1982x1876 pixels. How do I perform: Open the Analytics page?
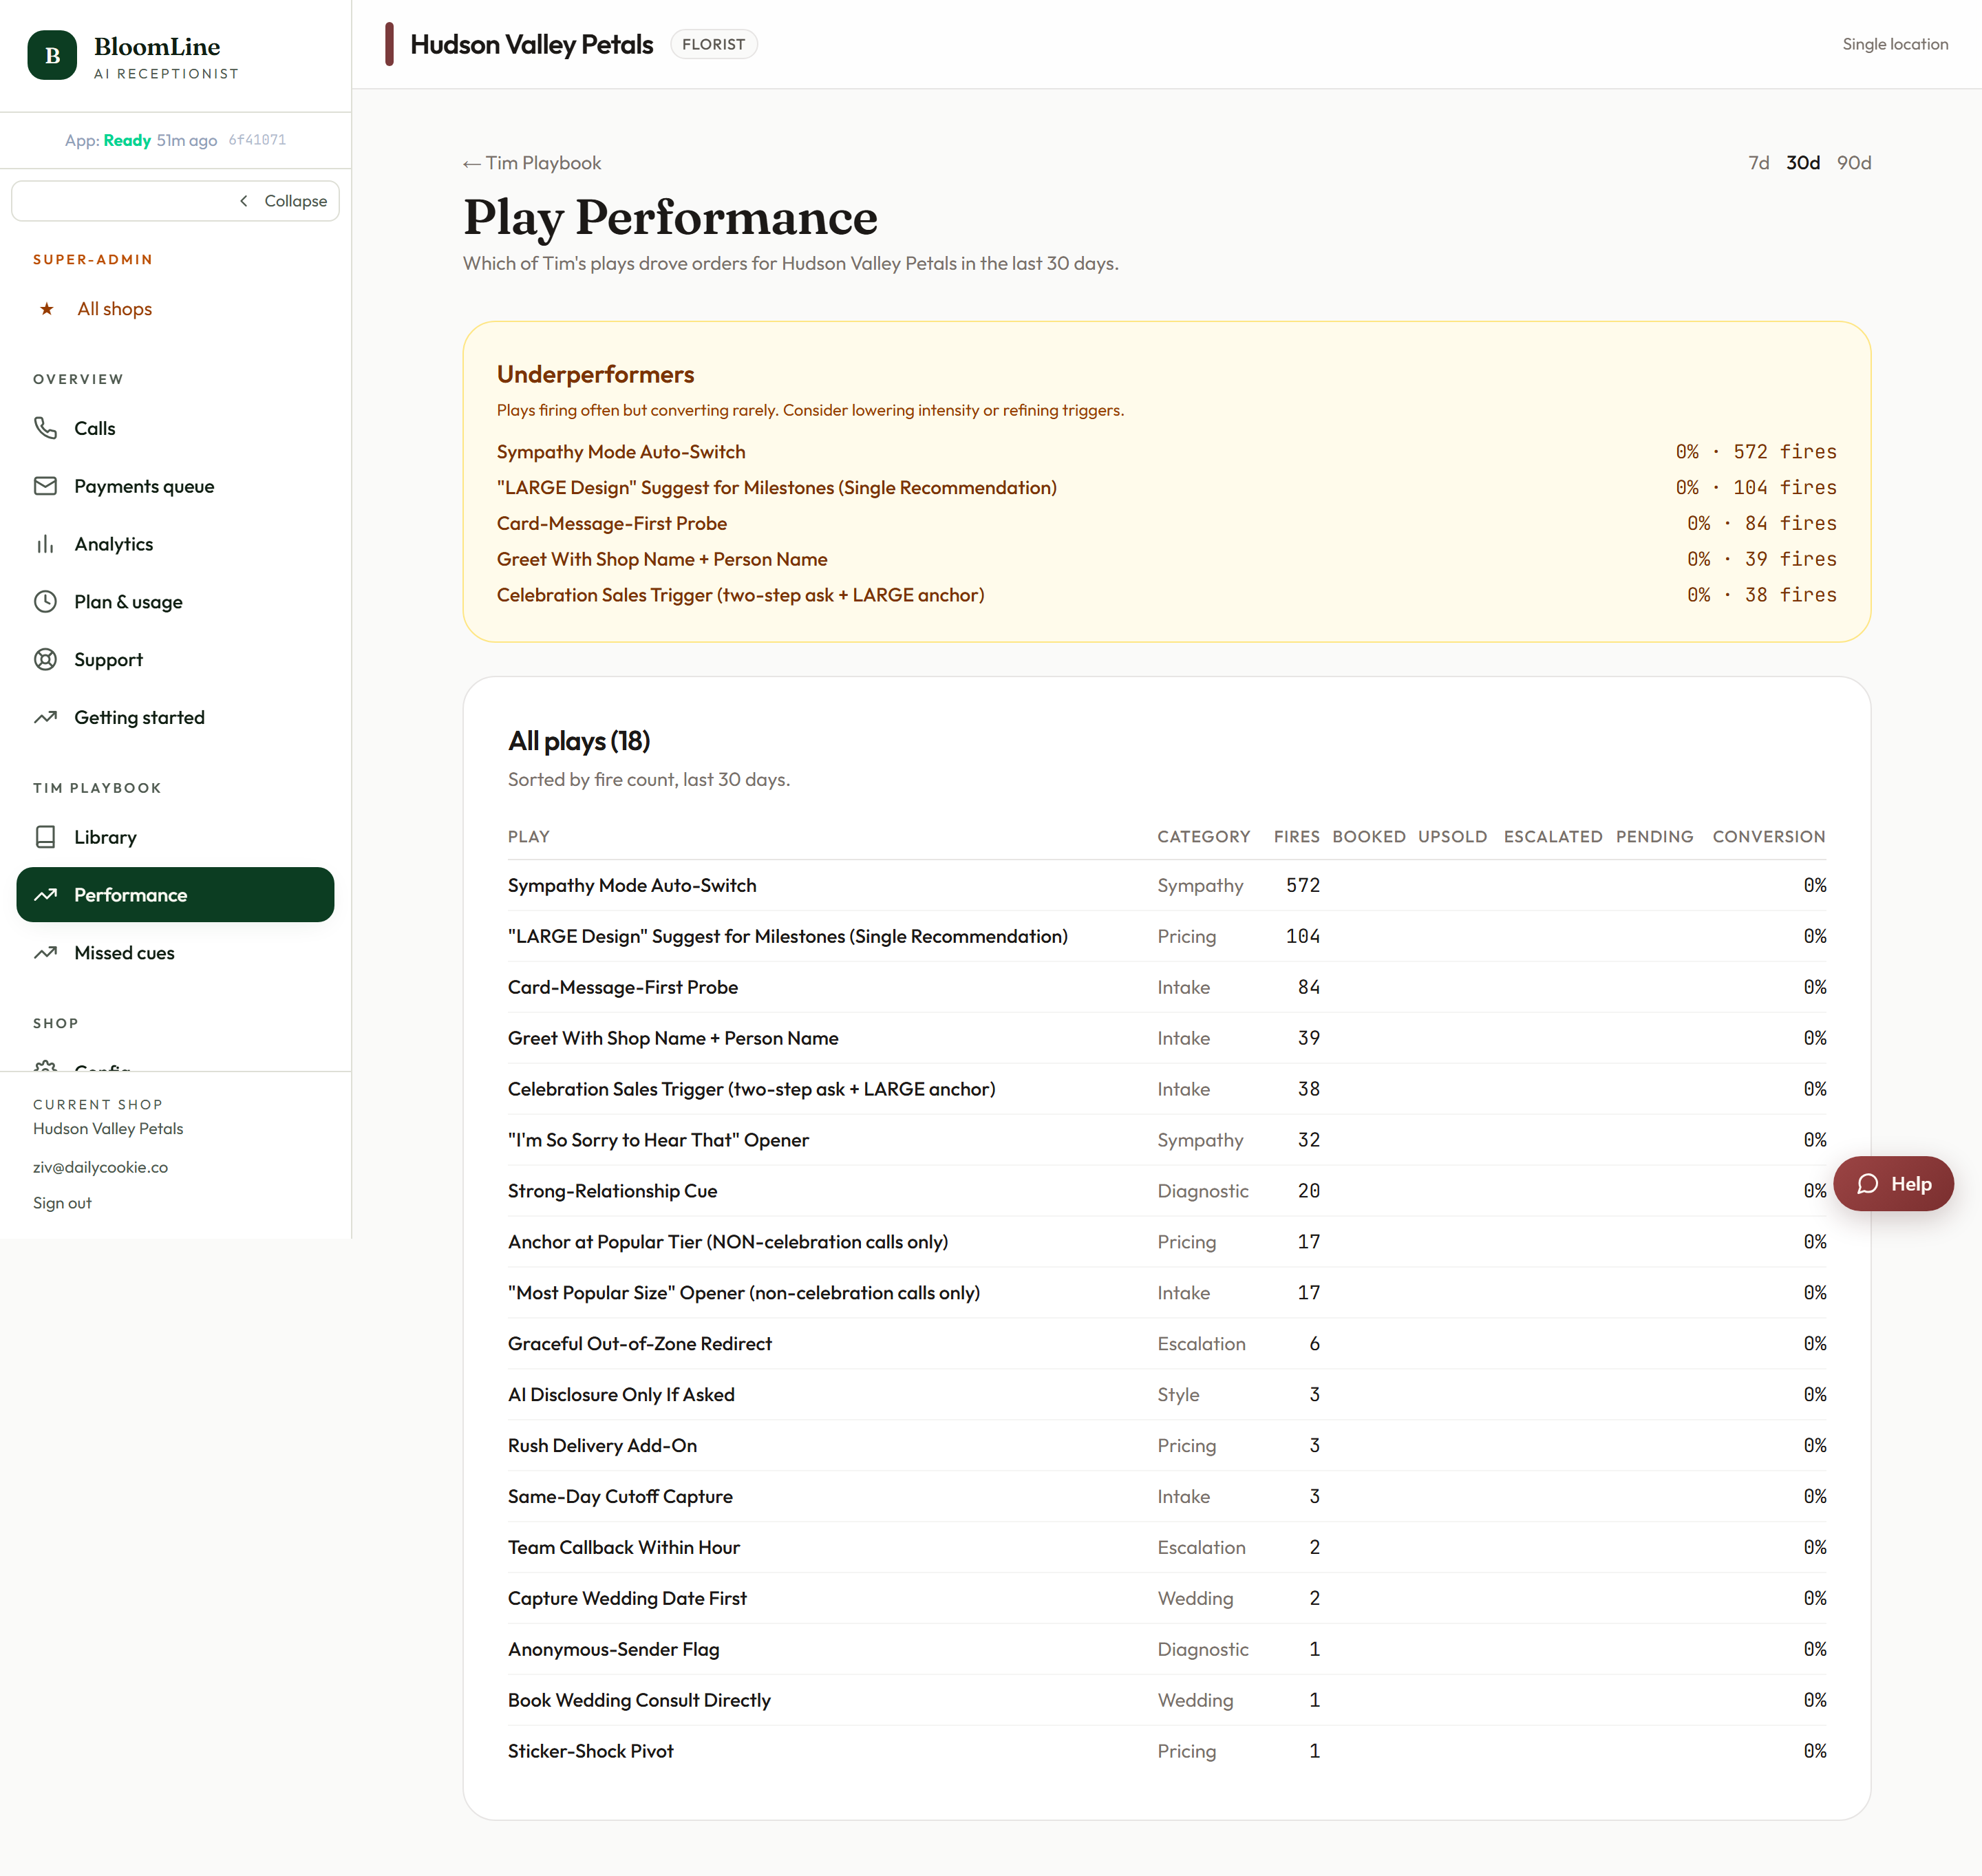tap(175, 544)
